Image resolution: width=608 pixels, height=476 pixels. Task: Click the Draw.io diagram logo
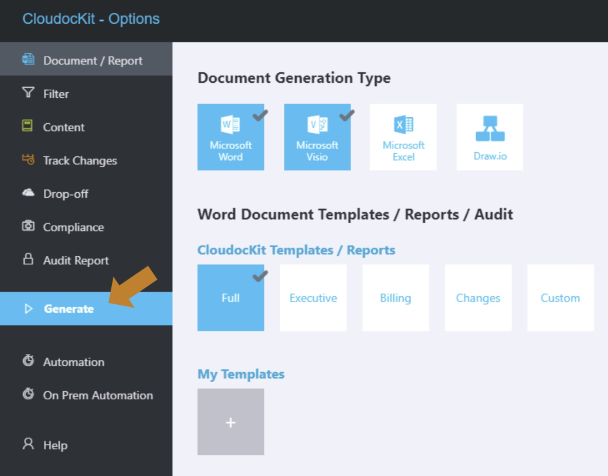coord(490,129)
